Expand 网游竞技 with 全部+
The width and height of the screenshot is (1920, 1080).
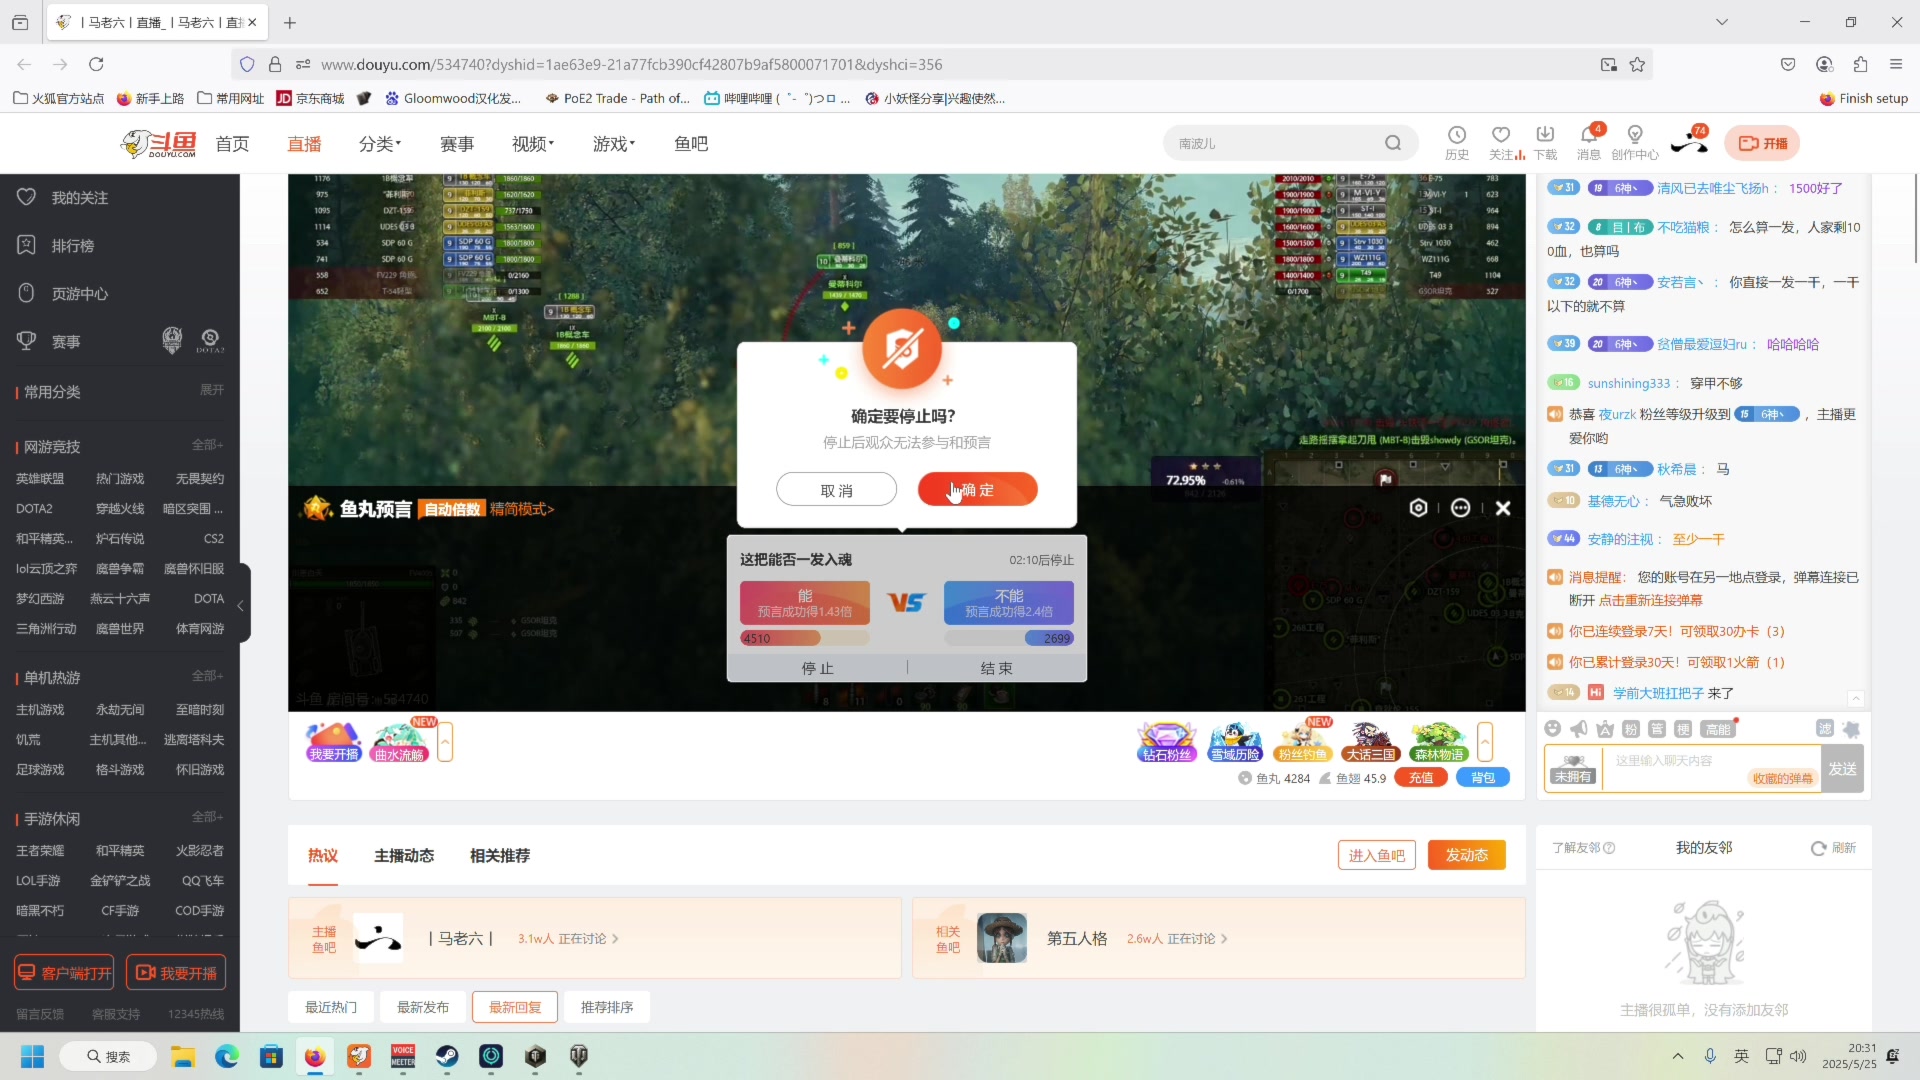tap(208, 445)
